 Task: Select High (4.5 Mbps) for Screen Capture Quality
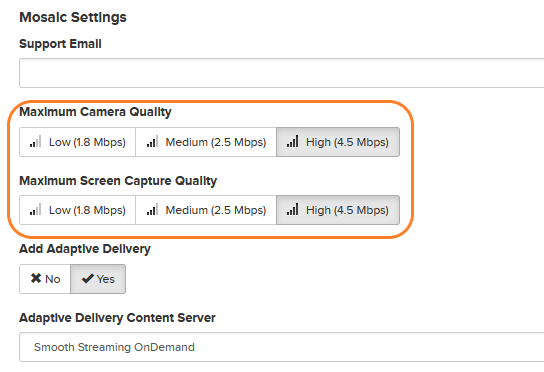(x=338, y=210)
